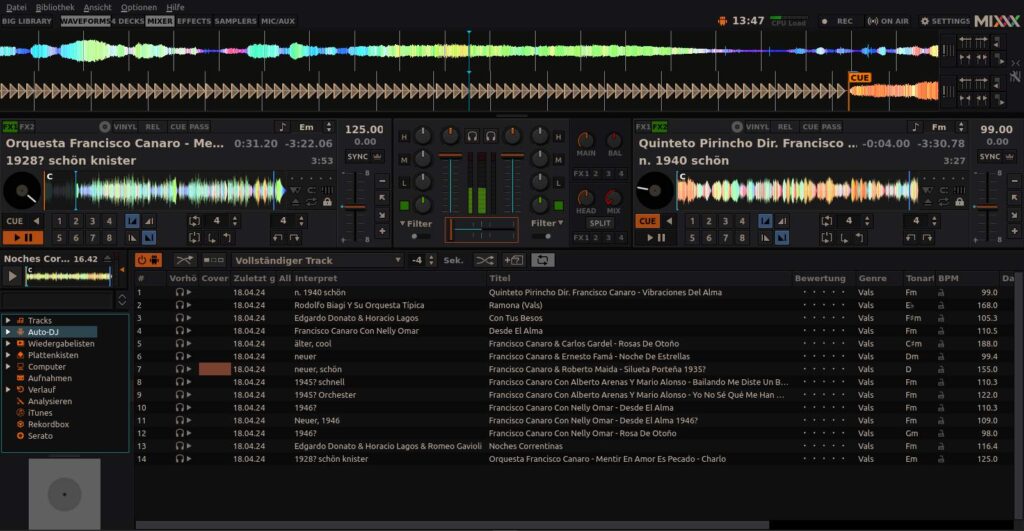Image resolution: width=1024 pixels, height=531 pixels.
Task: Switch to BIG LIBRARY view
Action: pos(27,21)
